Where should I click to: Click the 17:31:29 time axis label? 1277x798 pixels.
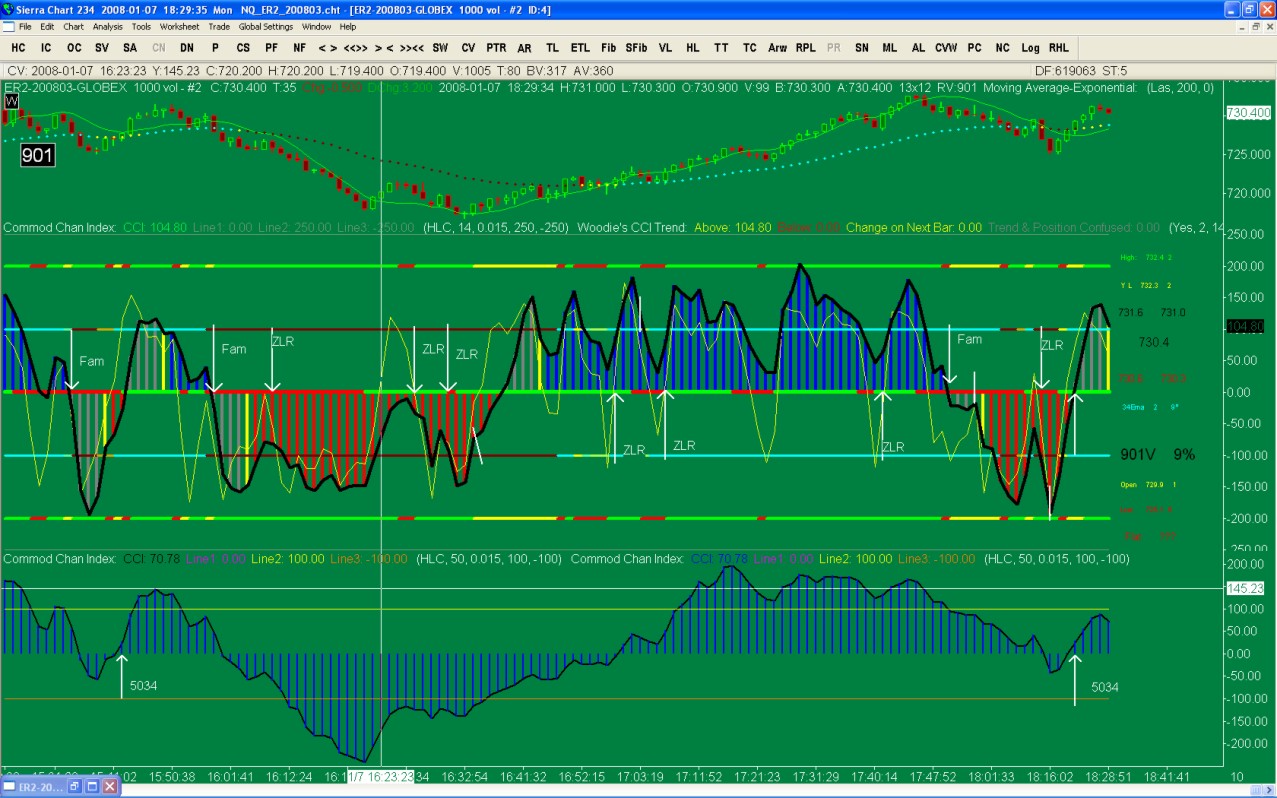(816, 776)
